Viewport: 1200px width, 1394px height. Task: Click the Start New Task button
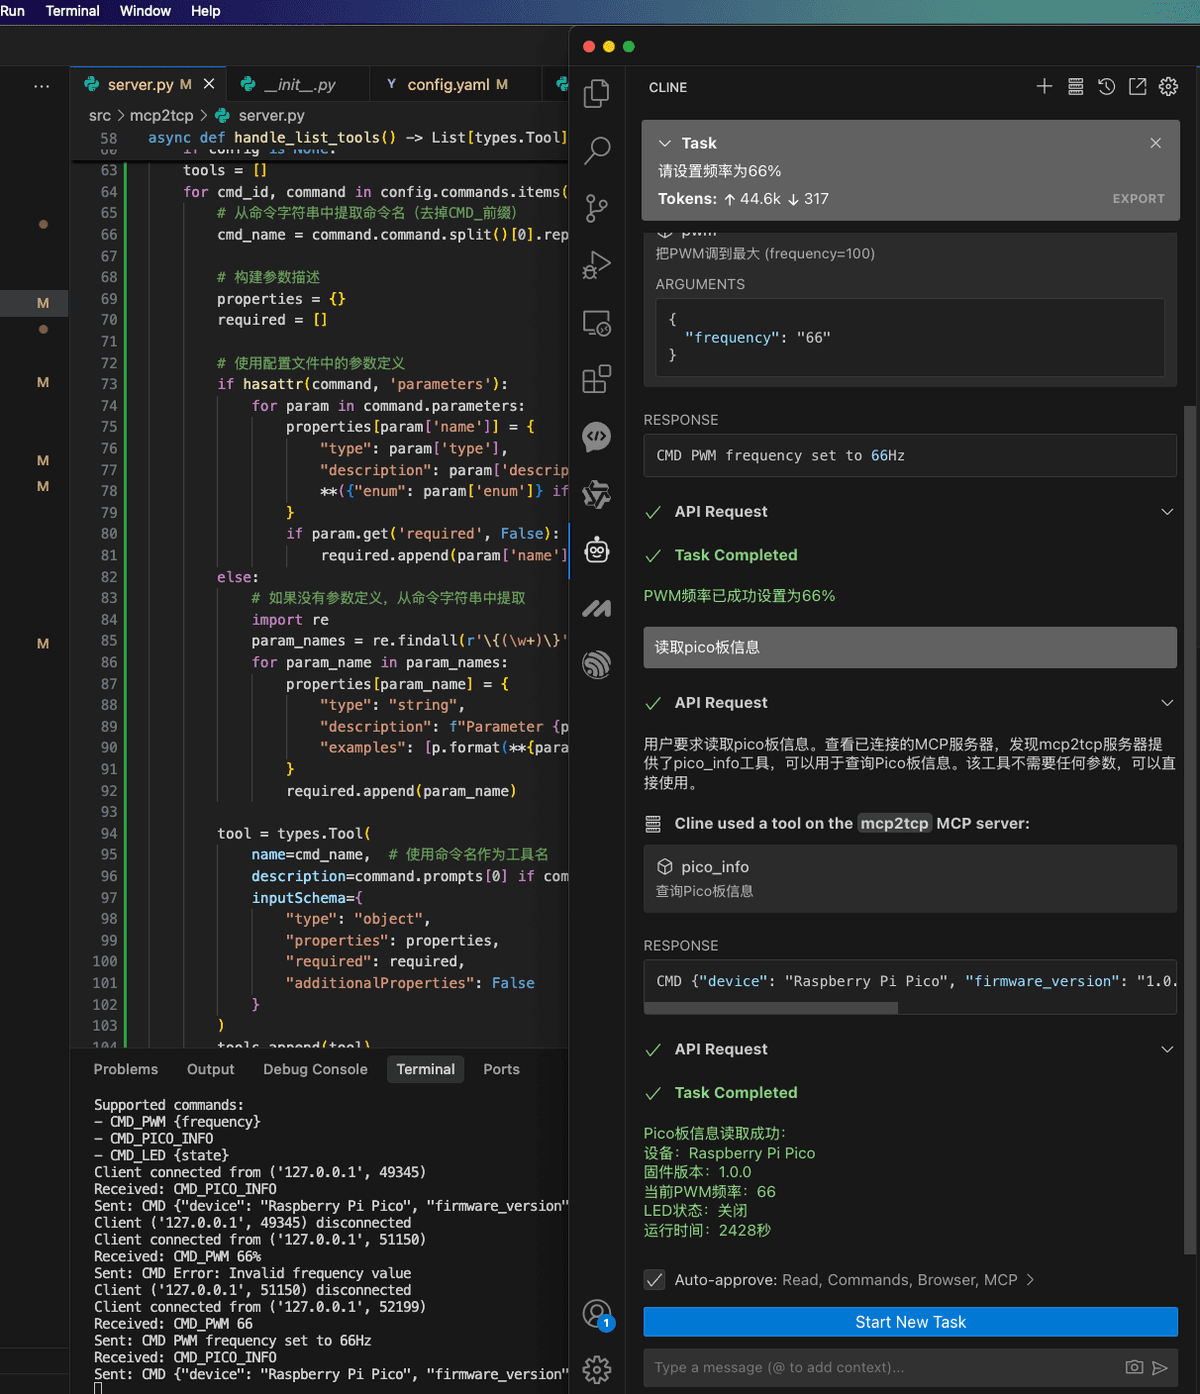(911, 1322)
